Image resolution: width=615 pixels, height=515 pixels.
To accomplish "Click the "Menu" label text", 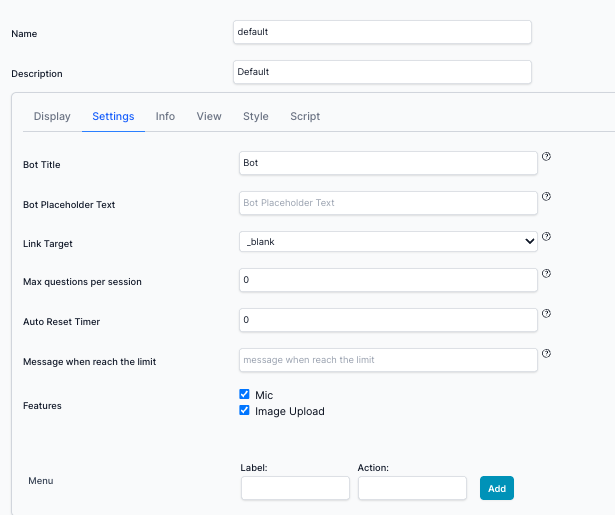I will 41,481.
